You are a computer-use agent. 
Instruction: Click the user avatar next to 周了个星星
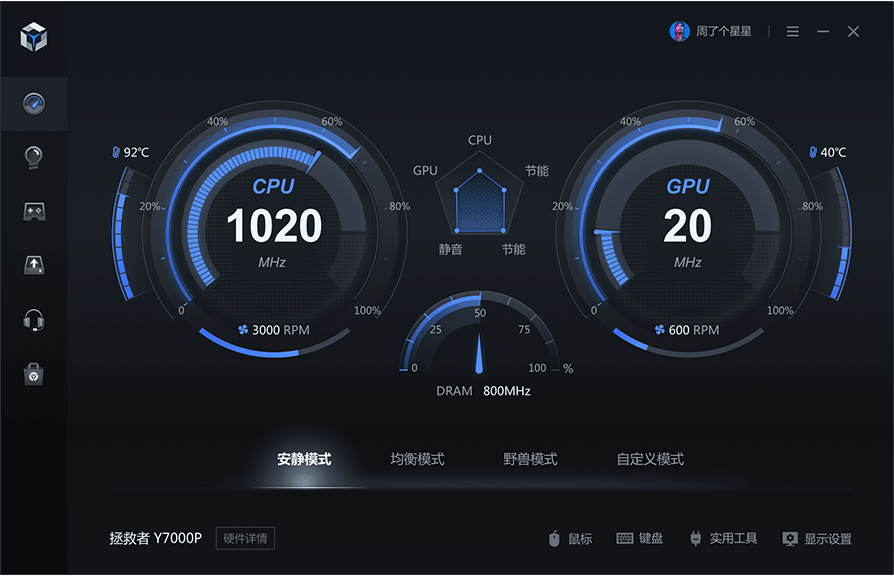click(679, 31)
